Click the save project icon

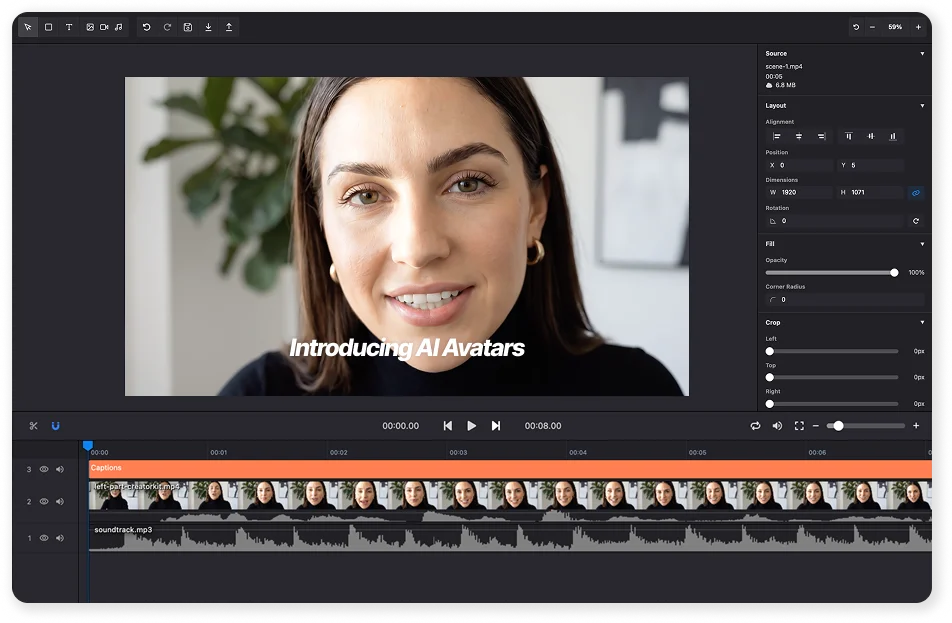tap(187, 27)
